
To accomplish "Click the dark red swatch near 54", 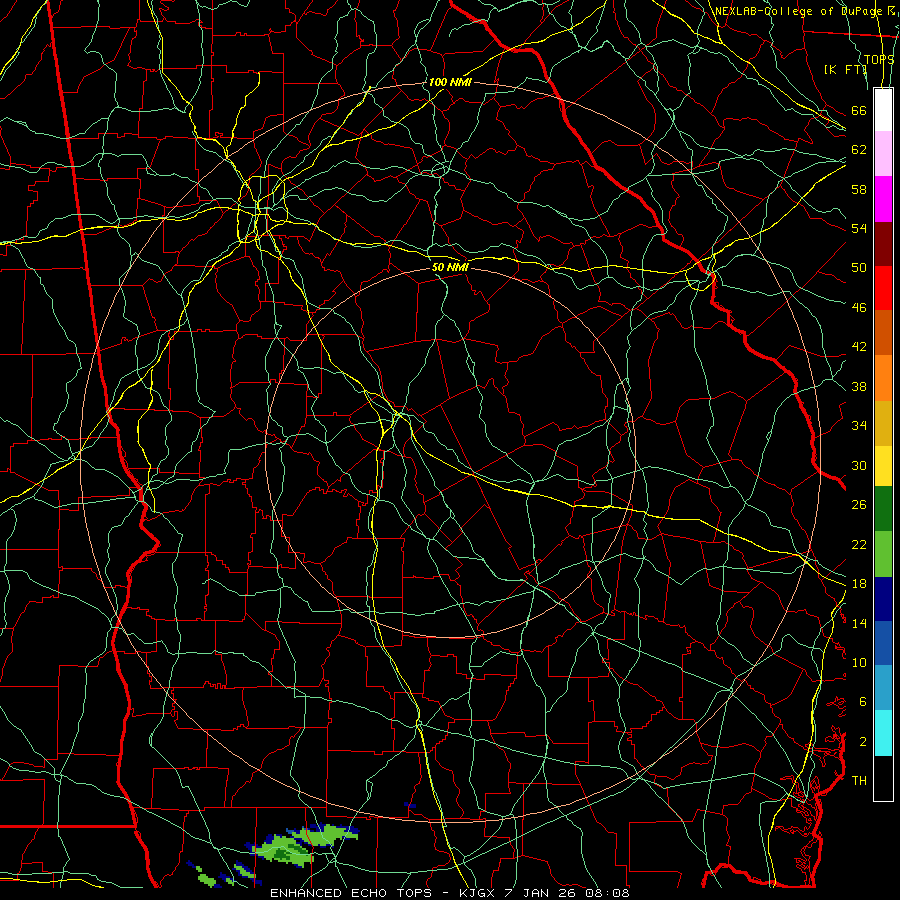I will pyautogui.click(x=883, y=243).
